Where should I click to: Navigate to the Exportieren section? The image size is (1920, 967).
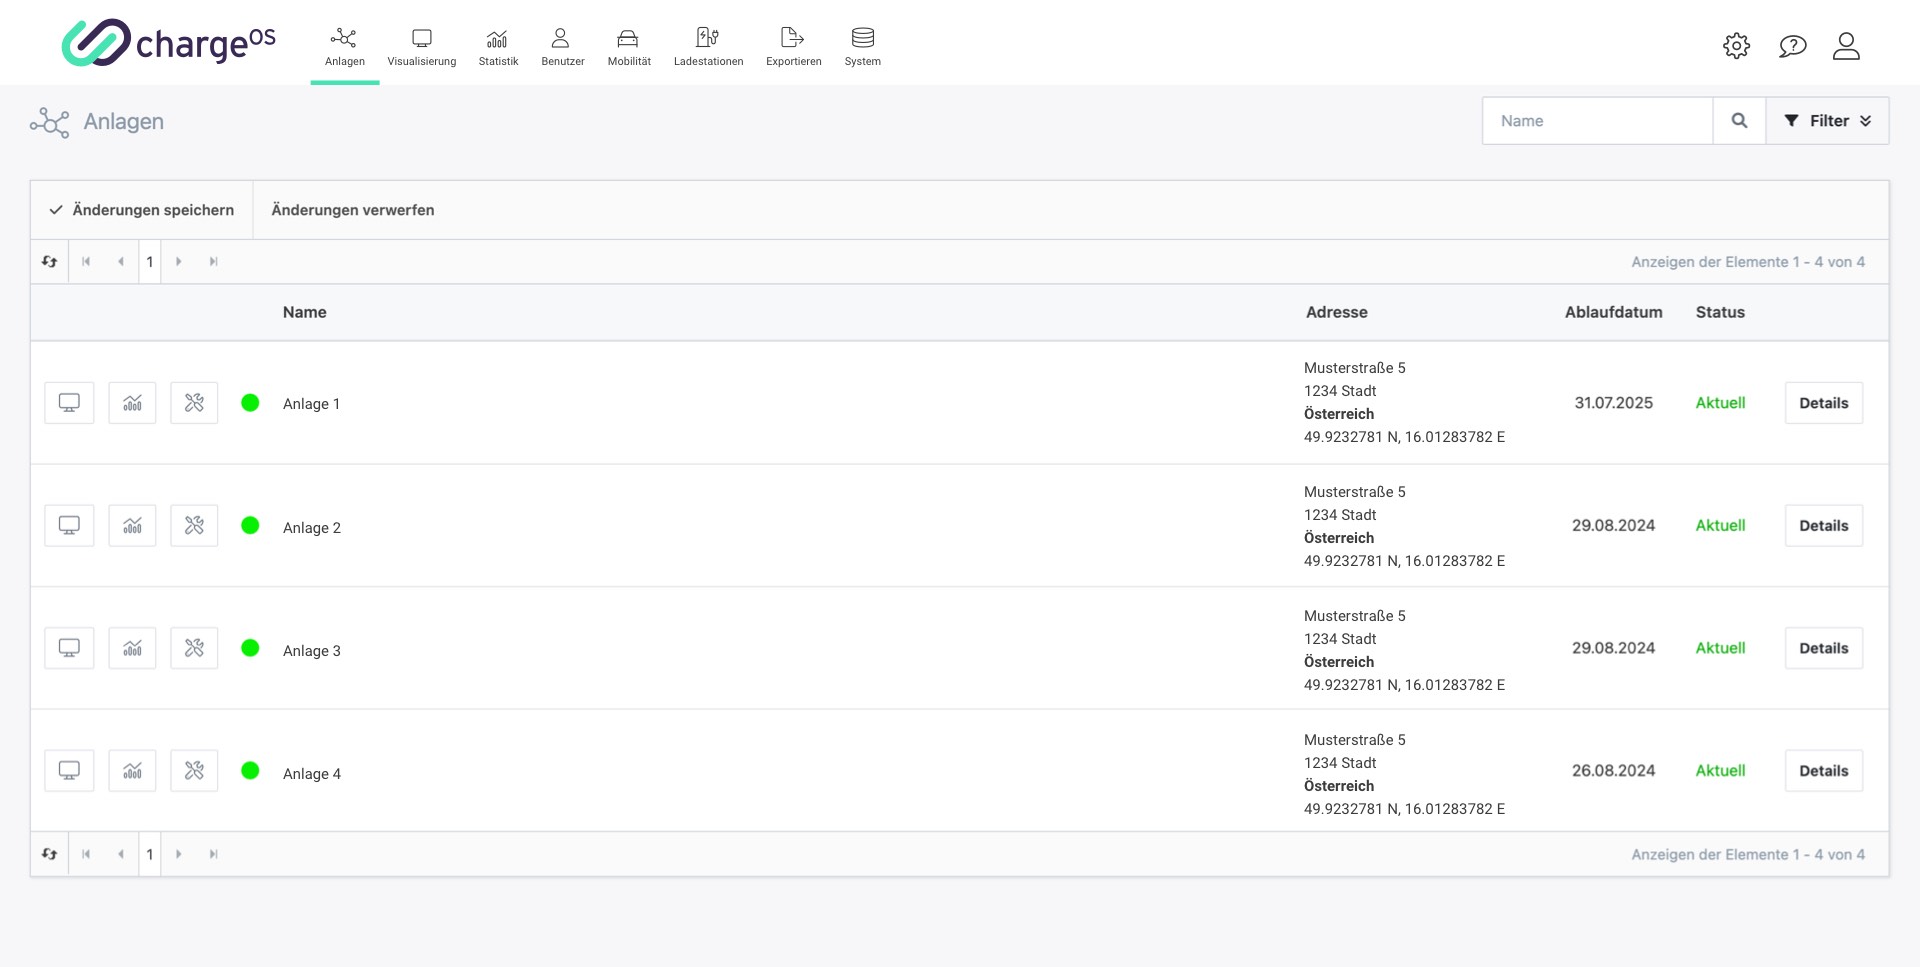(793, 47)
